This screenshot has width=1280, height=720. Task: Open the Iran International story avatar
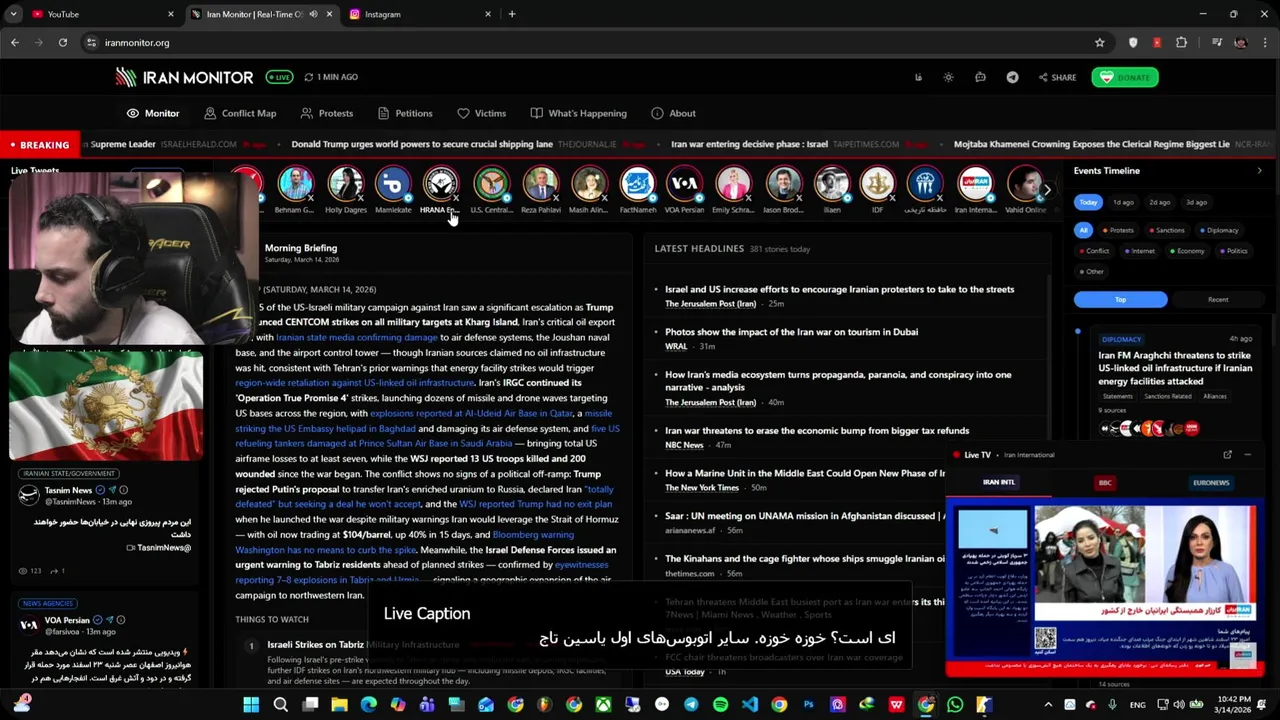click(975, 185)
